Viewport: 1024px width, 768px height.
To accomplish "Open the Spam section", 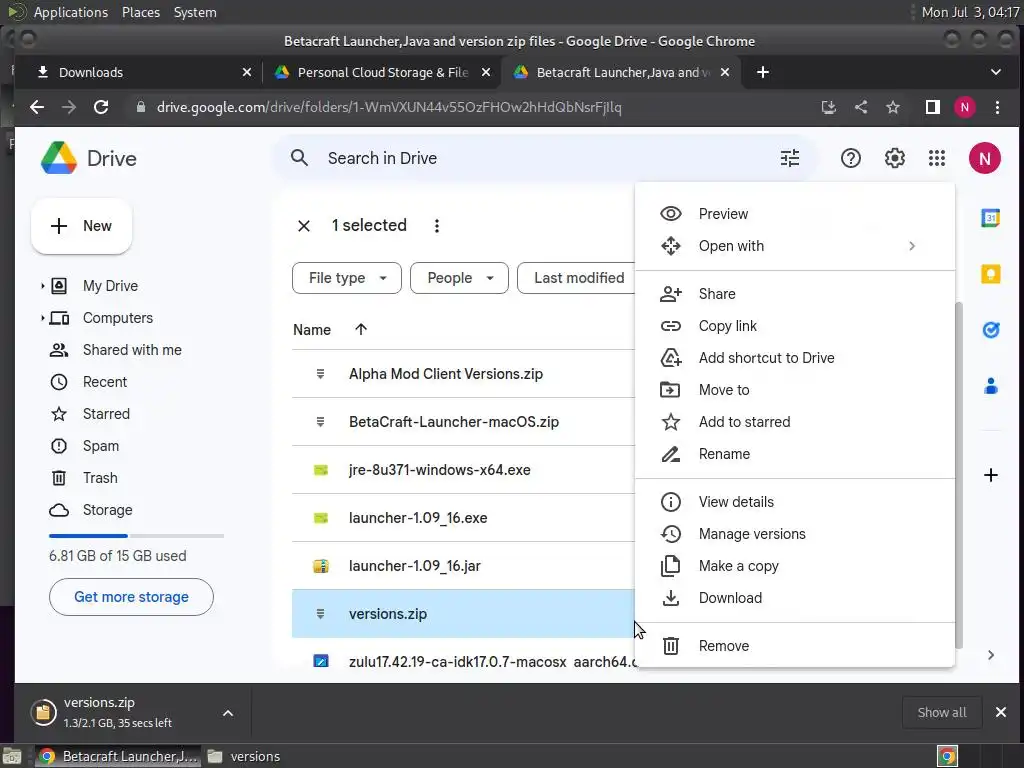I will pos(101,446).
